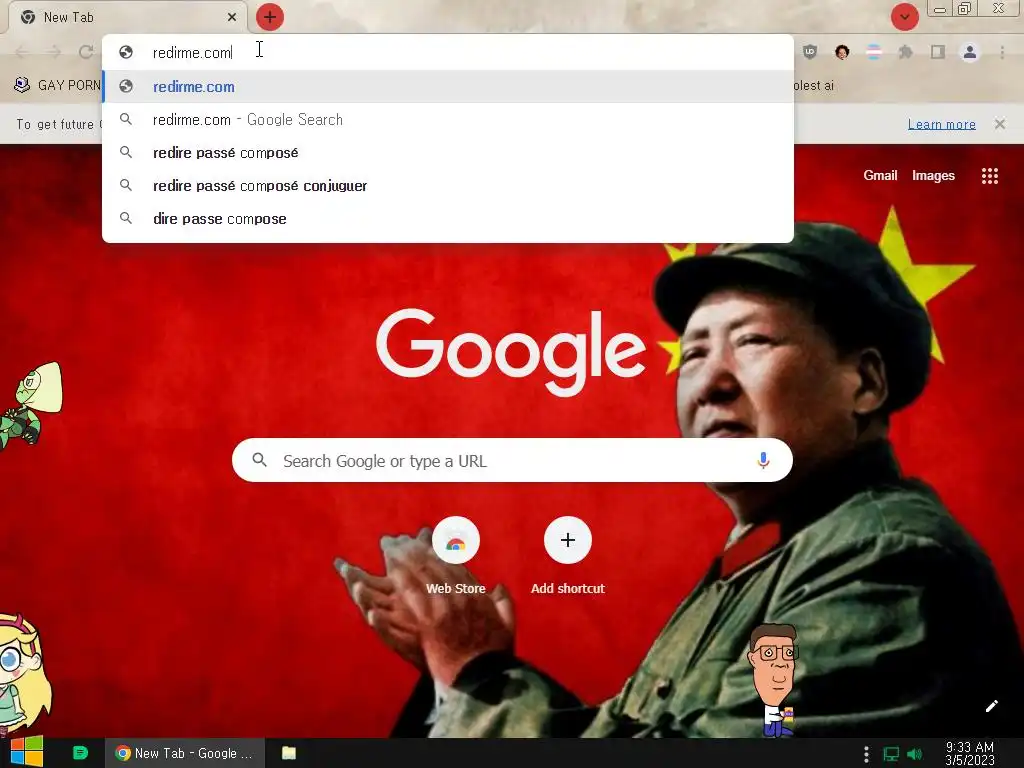Open the Chrome three-dot menu
The height and width of the screenshot is (768, 1024).
point(1002,52)
